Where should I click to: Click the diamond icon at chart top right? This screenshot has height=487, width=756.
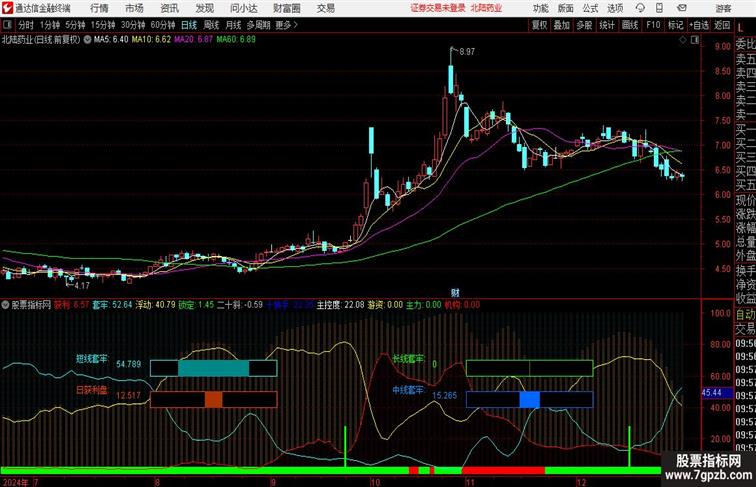(683, 40)
